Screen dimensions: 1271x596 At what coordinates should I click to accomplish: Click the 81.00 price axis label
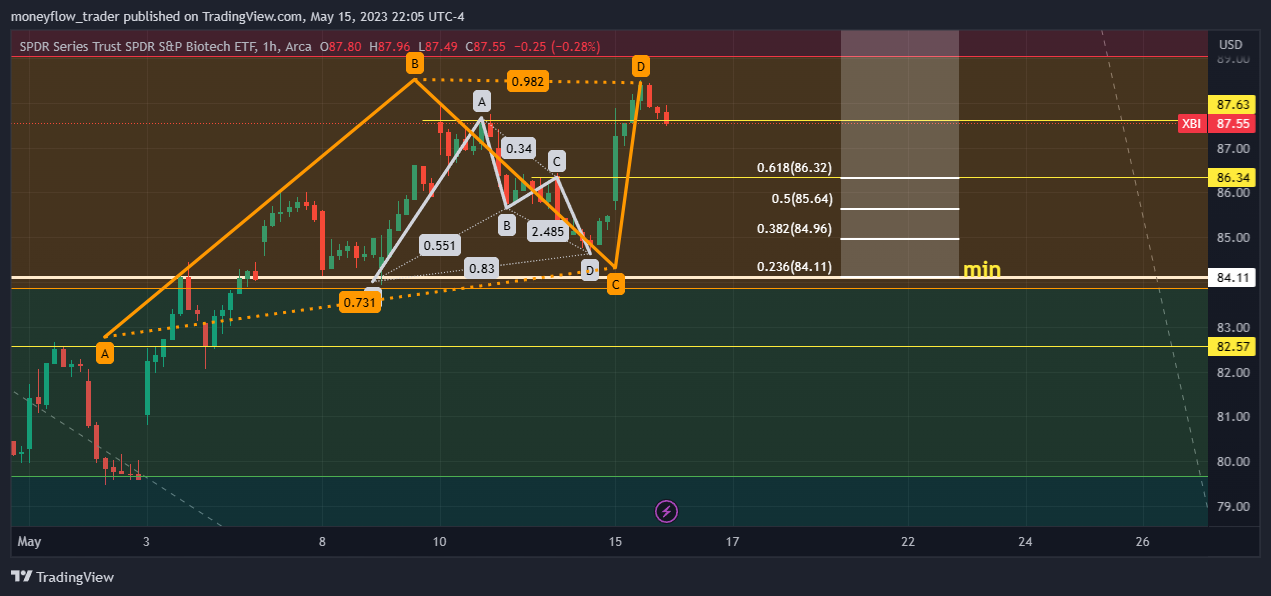(1233, 417)
